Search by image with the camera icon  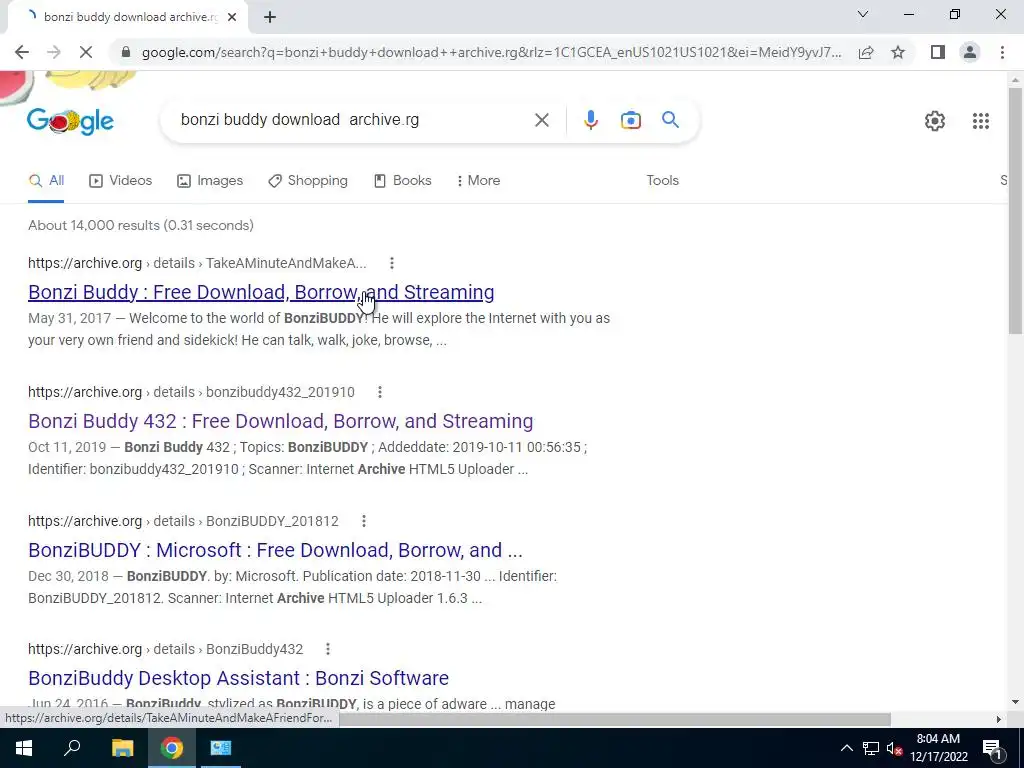point(630,120)
